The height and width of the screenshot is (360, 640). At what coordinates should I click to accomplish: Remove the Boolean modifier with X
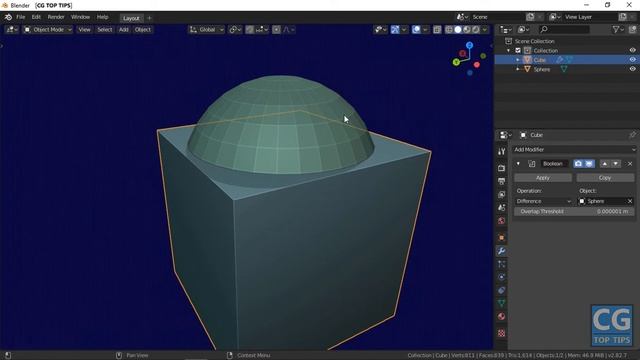pos(630,164)
